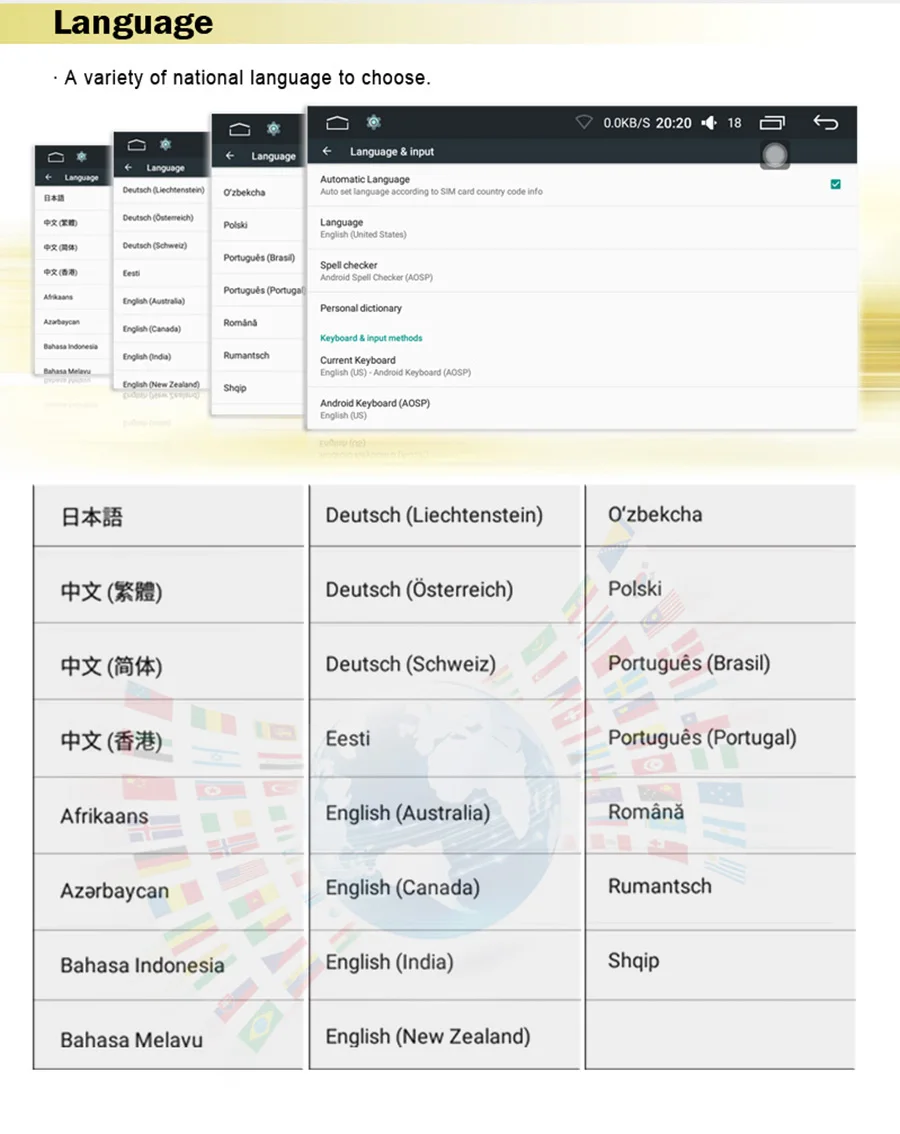The image size is (900, 1134).
Task: Toggle the Automatic Language checkbox
Action: (836, 184)
